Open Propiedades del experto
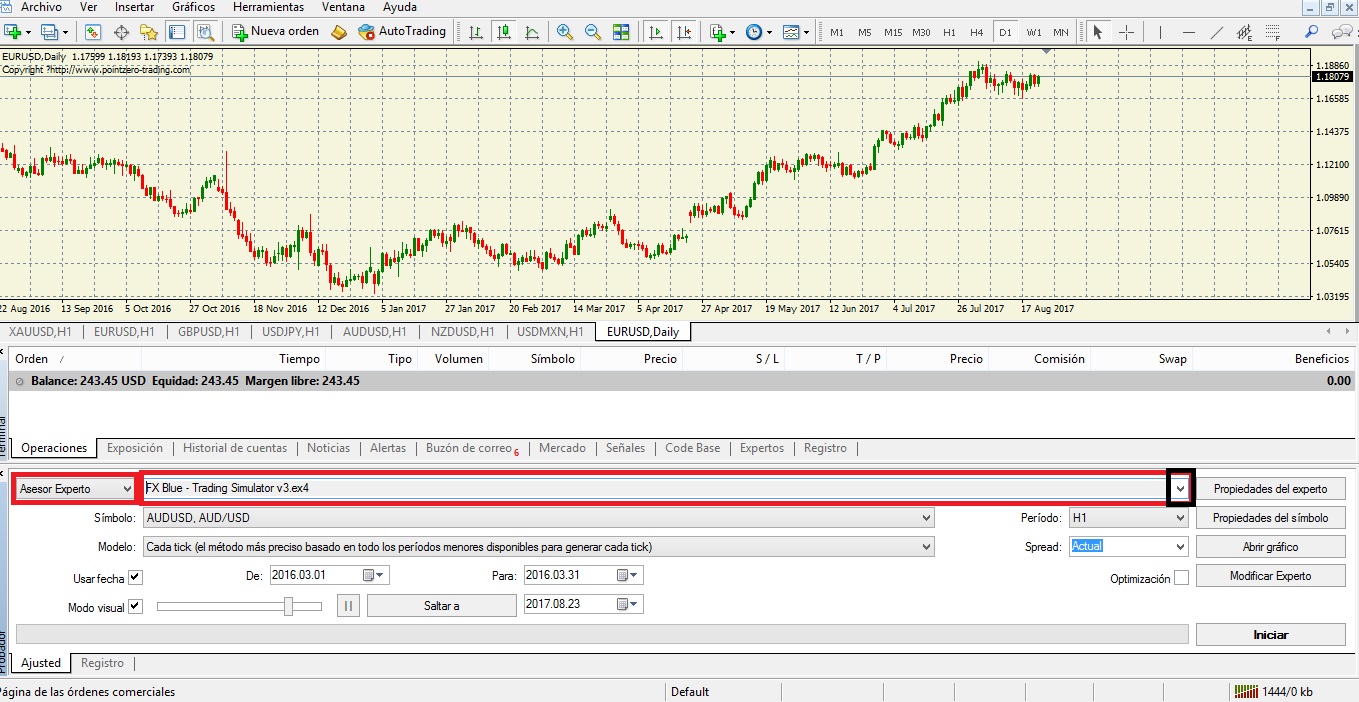1359x702 pixels. point(1270,488)
